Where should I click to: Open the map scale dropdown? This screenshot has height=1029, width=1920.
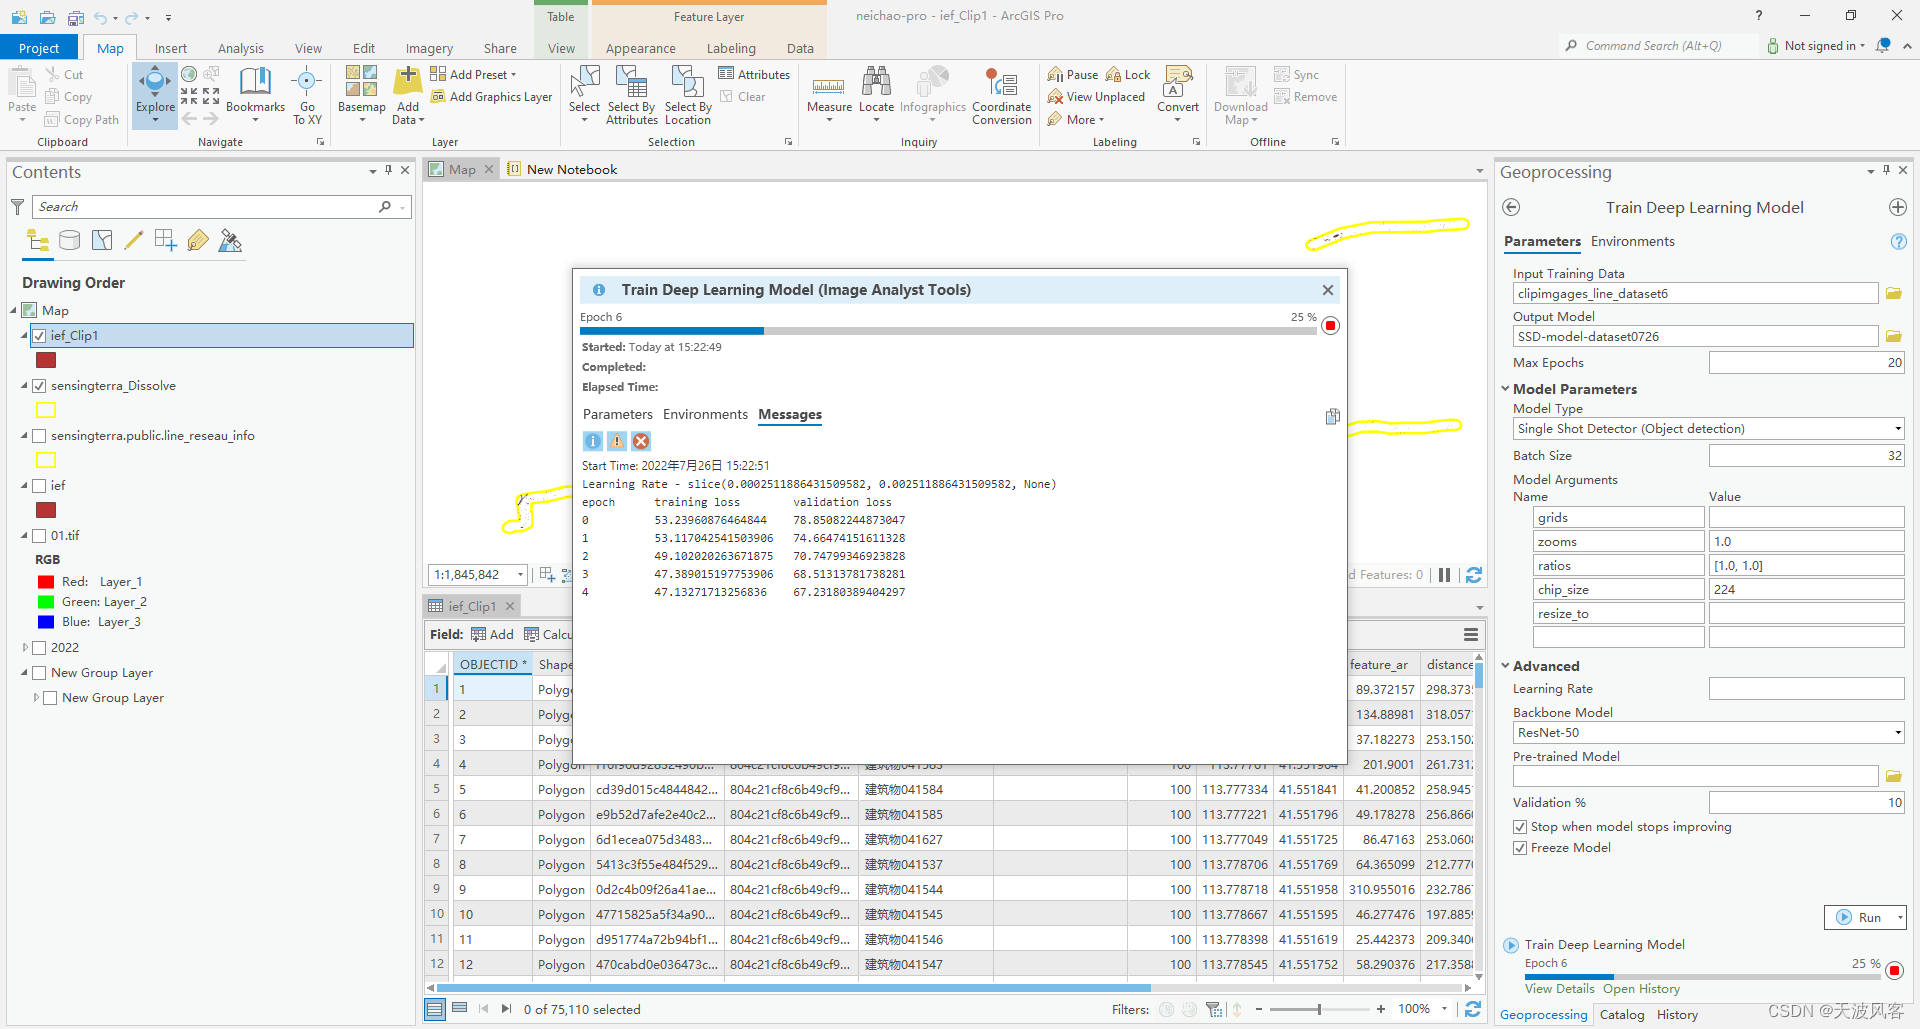tap(520, 575)
